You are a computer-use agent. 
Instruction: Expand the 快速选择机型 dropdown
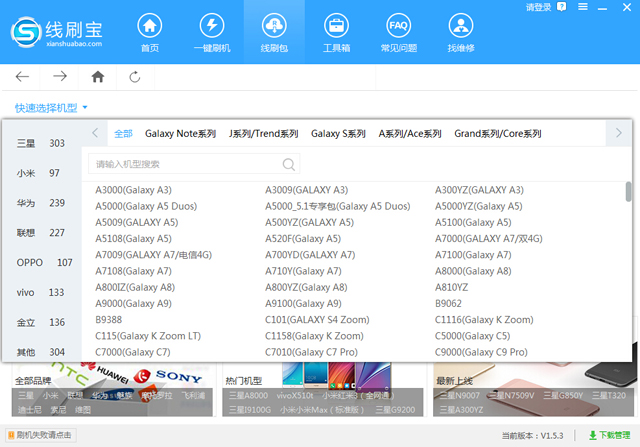[x=52, y=107]
